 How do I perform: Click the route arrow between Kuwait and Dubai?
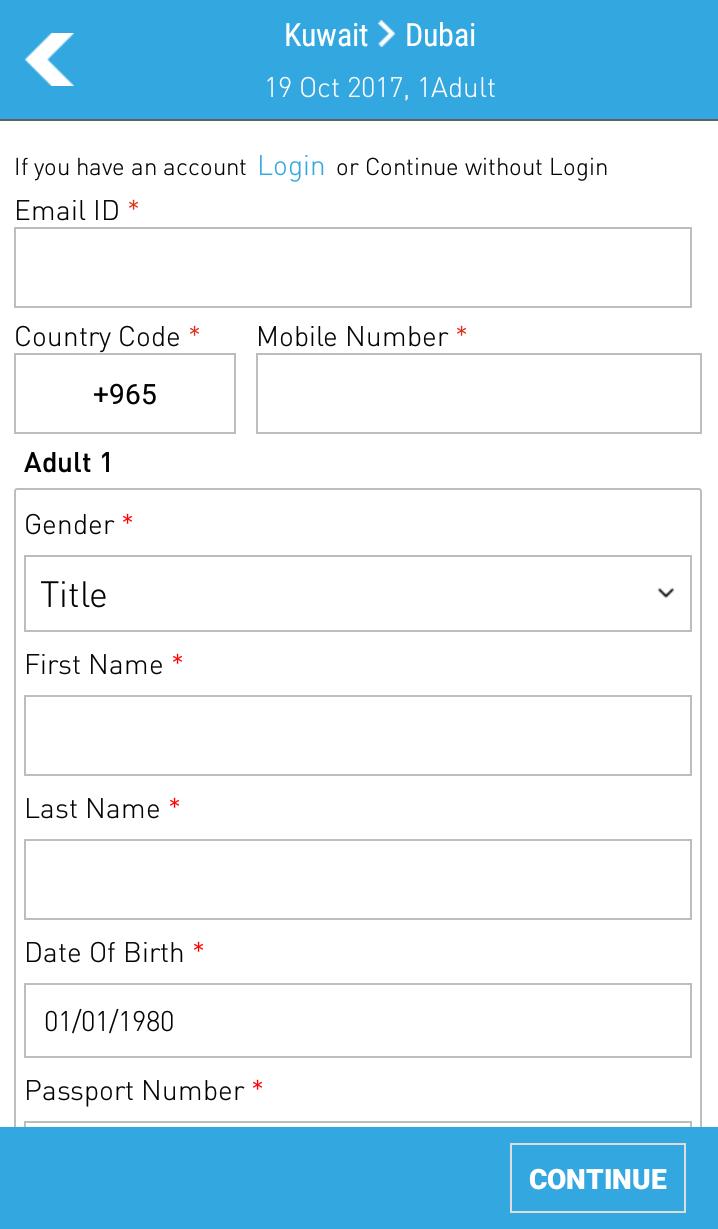(386, 35)
